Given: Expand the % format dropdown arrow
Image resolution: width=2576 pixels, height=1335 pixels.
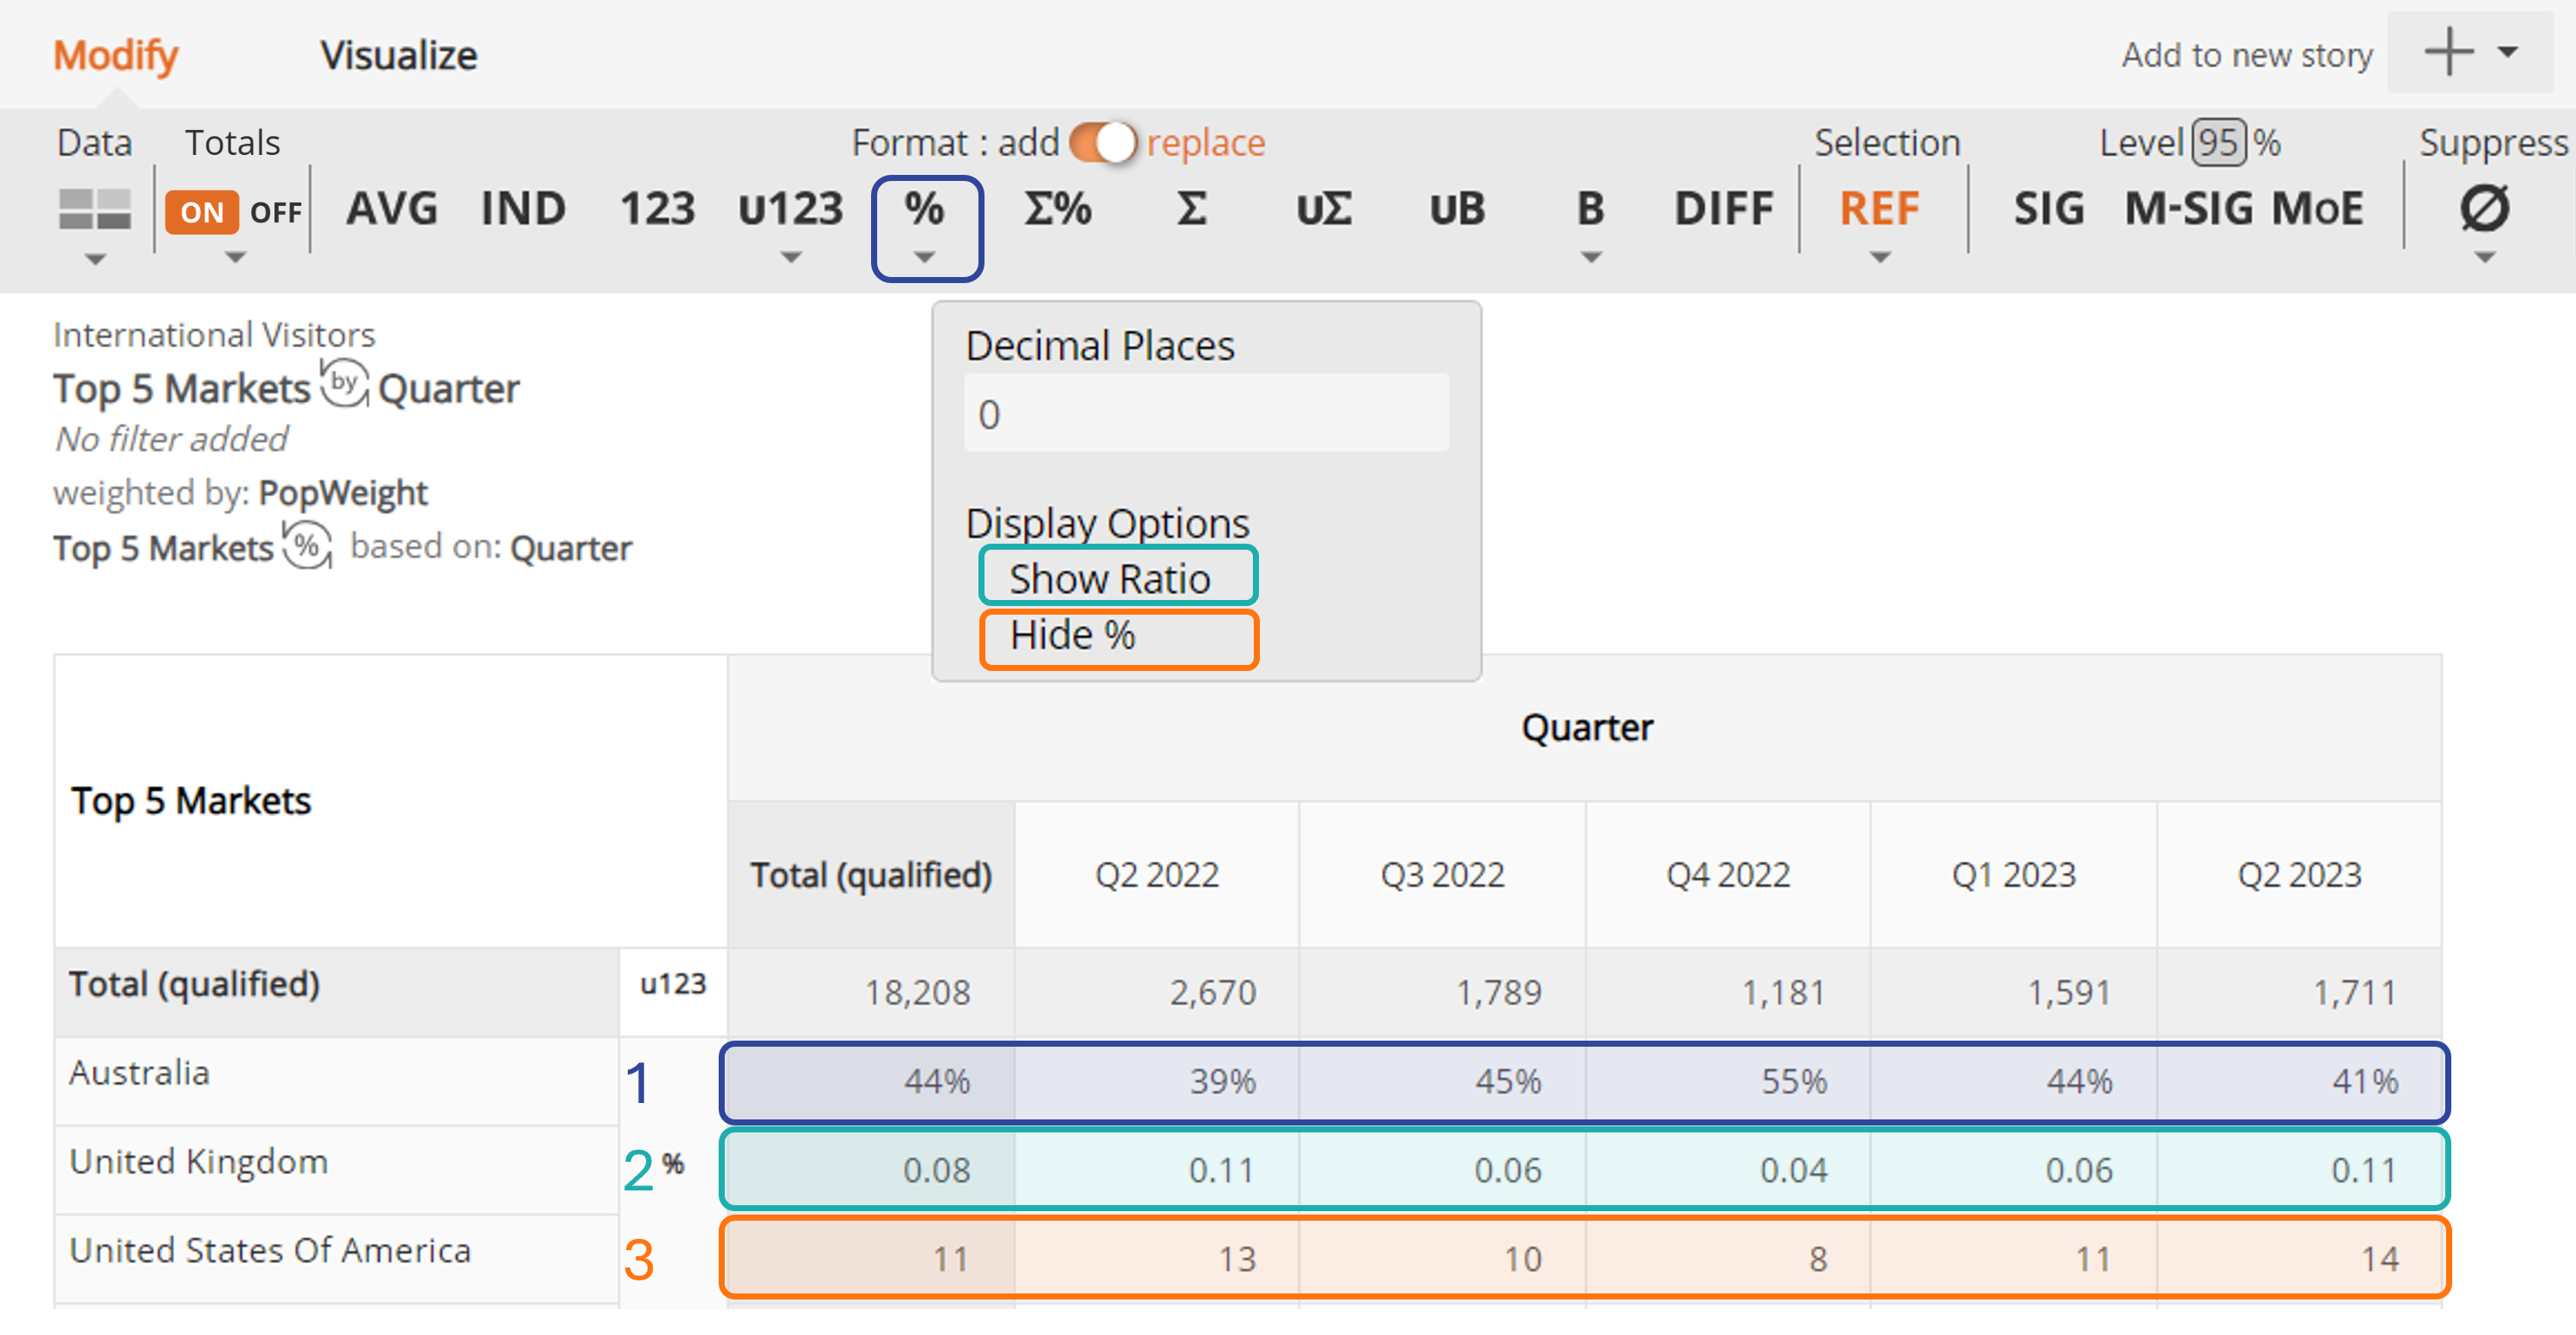Looking at the screenshot, I should pyautogui.click(x=925, y=257).
